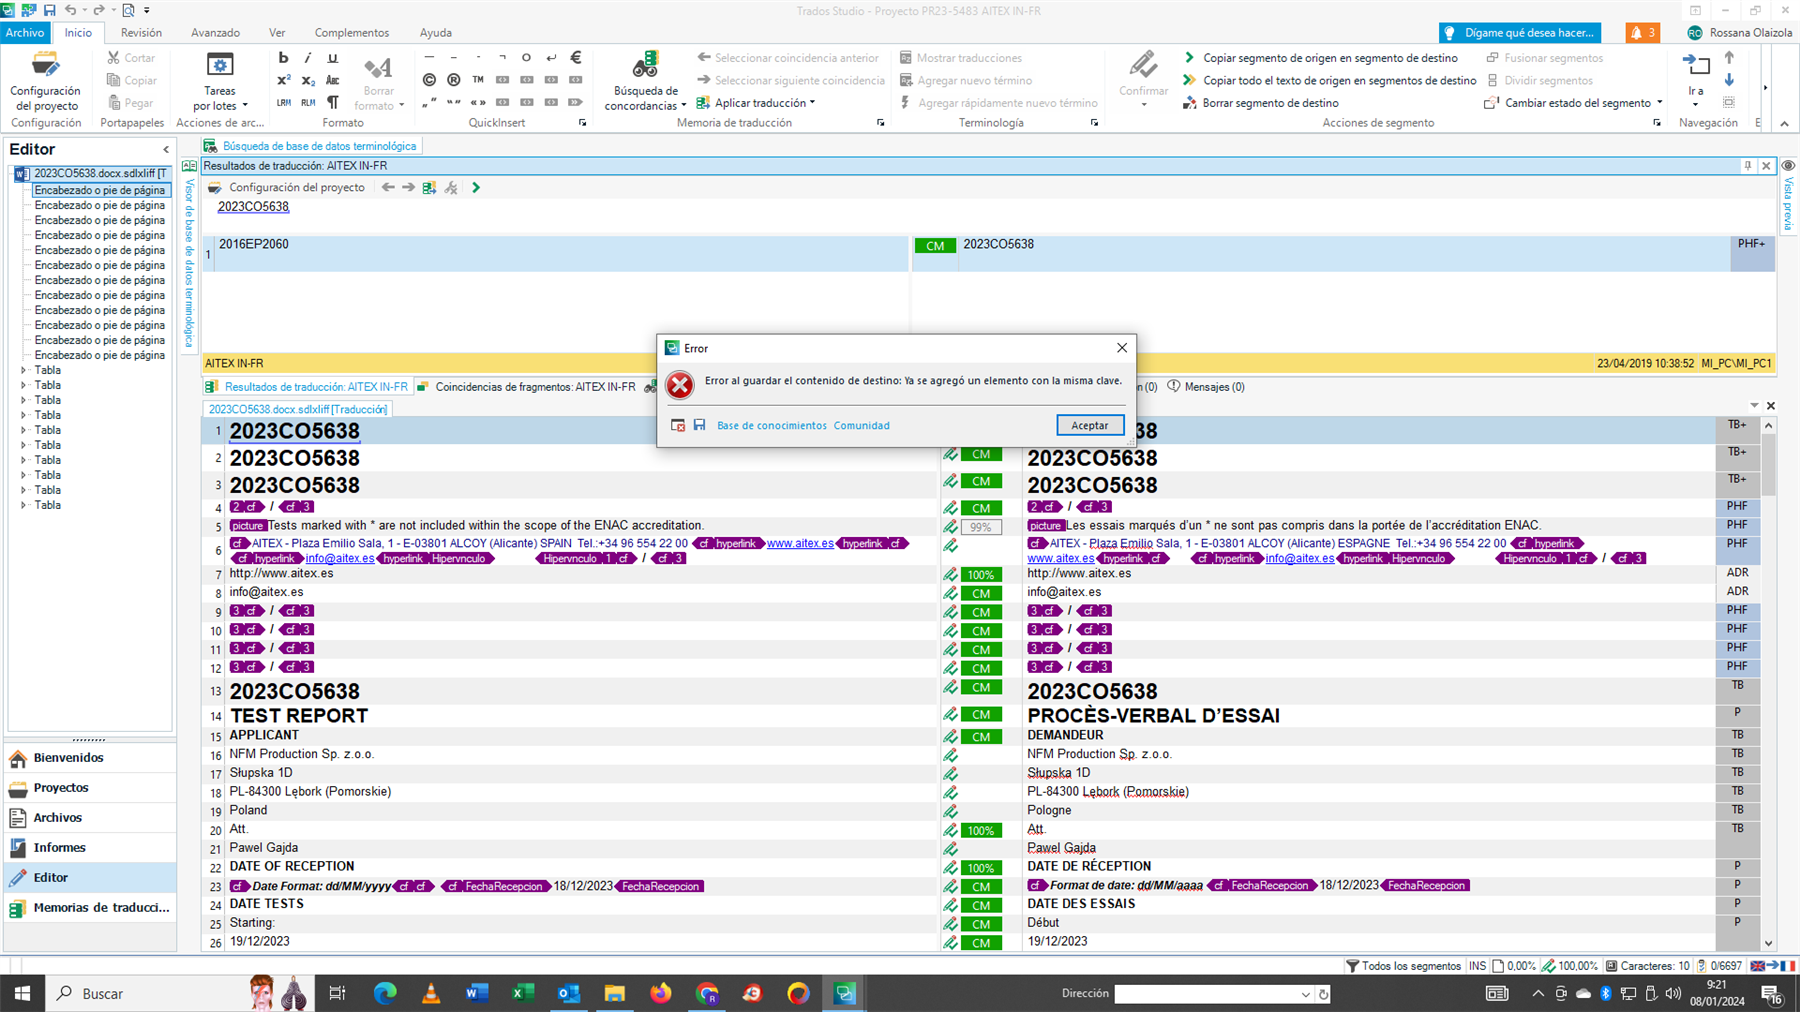Expand the Memoria de traducción group launcher
Screen dimensions: 1800x1012
(881, 123)
